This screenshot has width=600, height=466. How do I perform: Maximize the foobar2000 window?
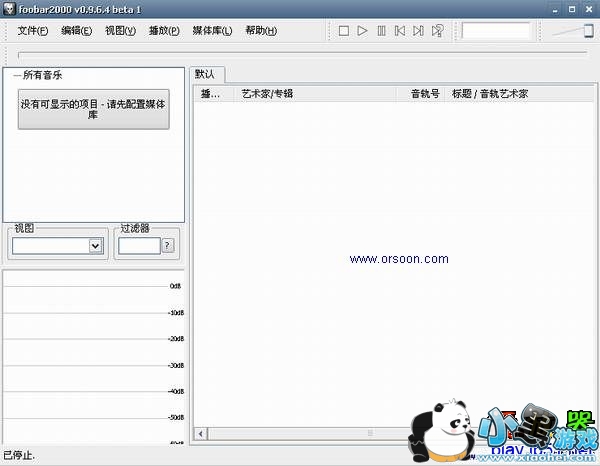coord(572,9)
